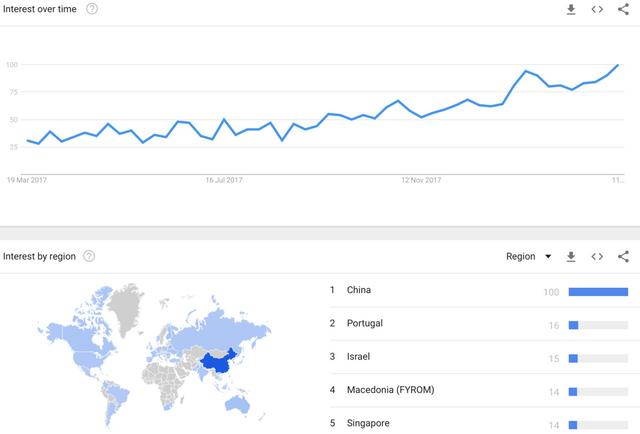Click the 12 Nov 2017 axis label
Viewport: 640px width, 434px height.
point(421,180)
